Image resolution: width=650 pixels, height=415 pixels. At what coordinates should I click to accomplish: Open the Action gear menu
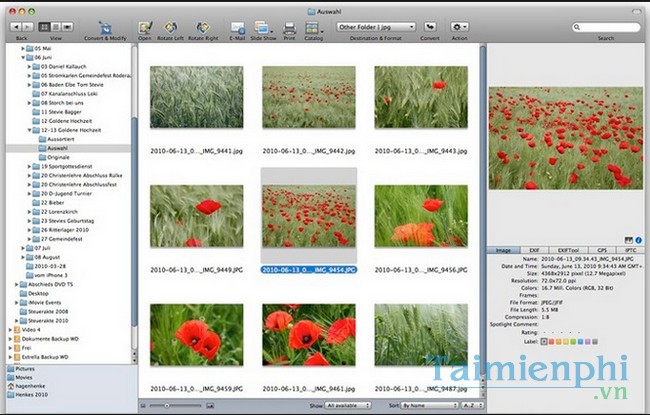459,27
